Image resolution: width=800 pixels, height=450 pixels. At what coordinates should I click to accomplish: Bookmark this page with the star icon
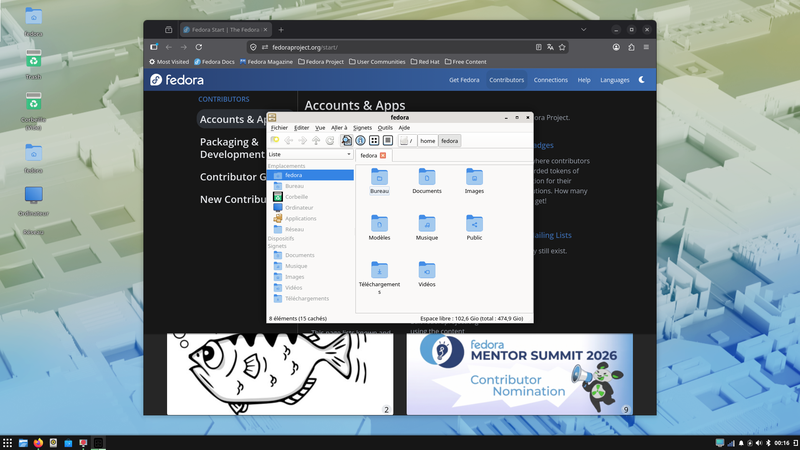[x=562, y=47]
